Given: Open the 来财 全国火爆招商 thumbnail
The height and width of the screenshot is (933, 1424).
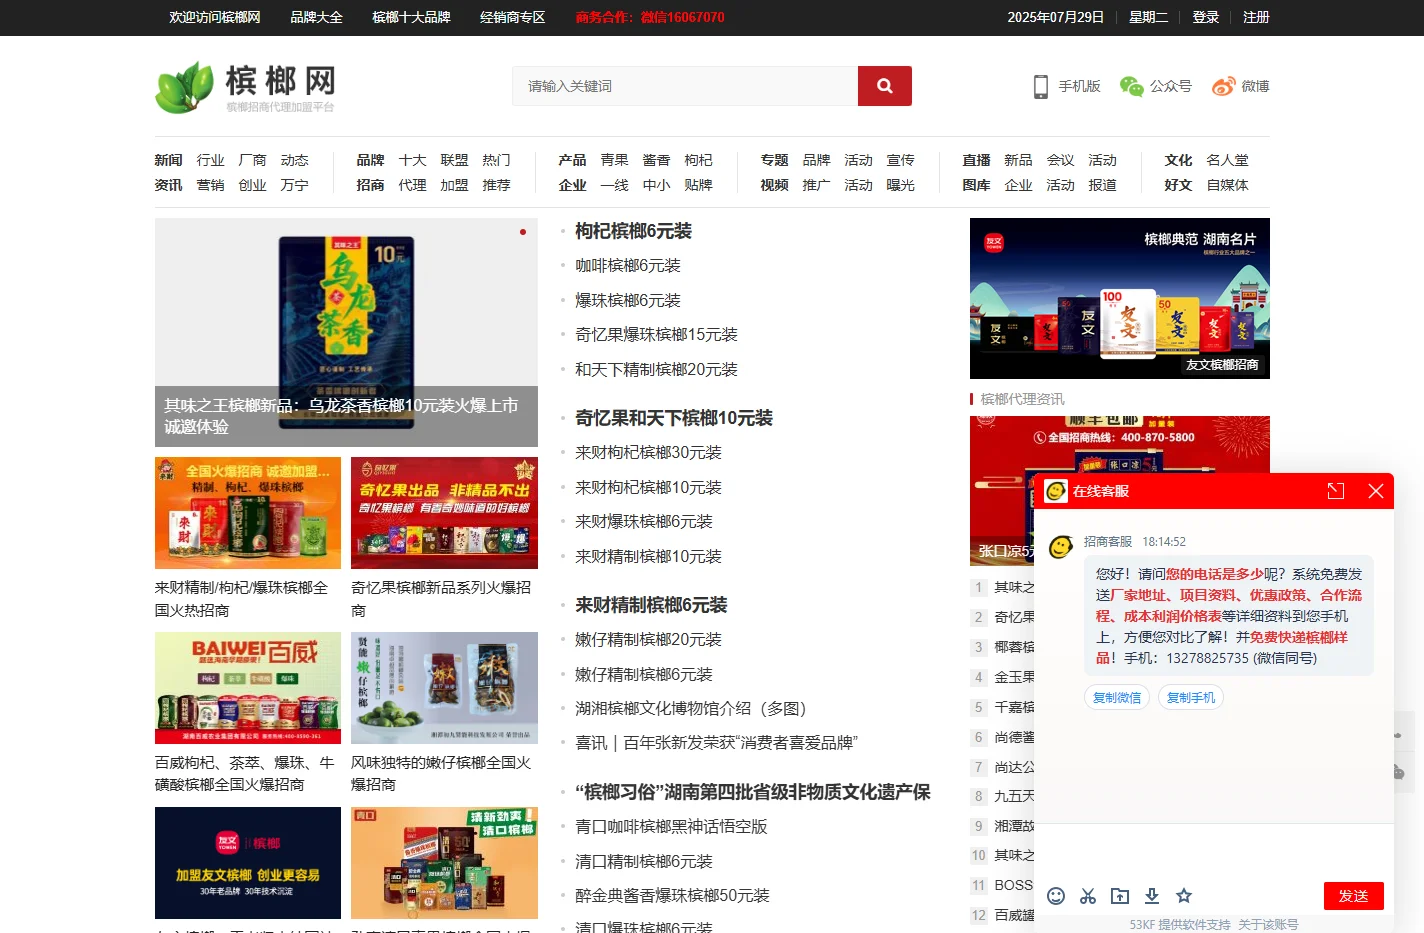Looking at the screenshot, I should [248, 513].
